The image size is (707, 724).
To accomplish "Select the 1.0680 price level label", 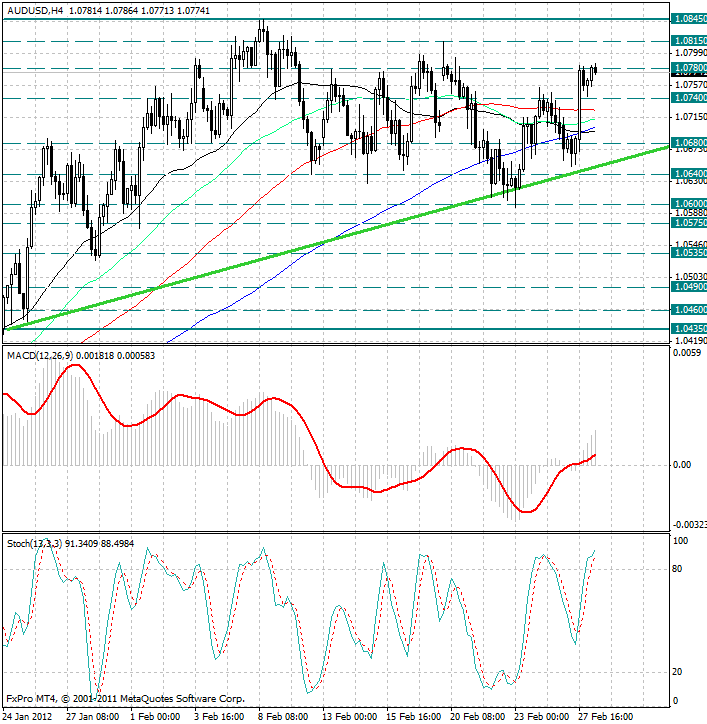I will (689, 143).
